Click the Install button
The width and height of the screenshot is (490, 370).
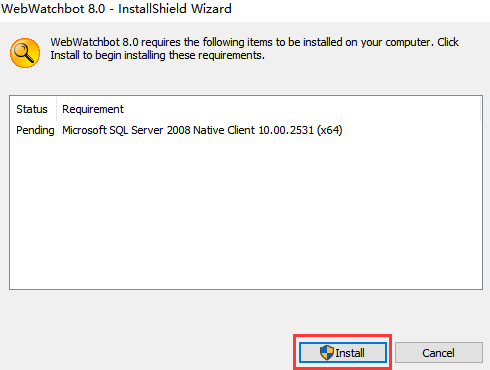343,352
